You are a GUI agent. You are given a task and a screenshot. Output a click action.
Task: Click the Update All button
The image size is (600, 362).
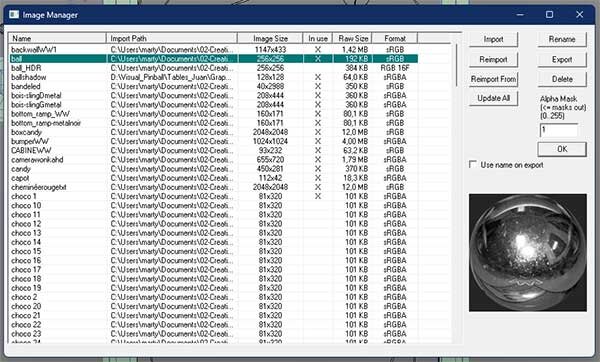(493, 98)
